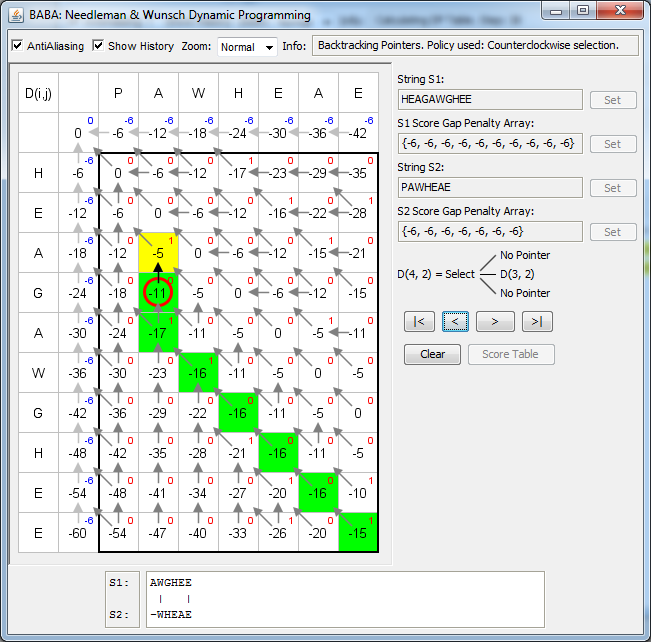Viewport: 651px width, 642px height.
Task: Jump to first step button
Action: tap(419, 321)
